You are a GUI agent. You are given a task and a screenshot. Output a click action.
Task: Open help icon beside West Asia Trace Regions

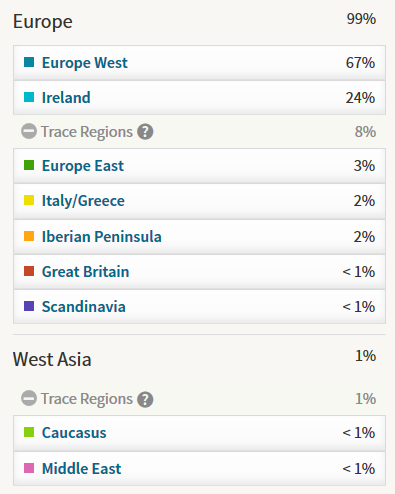[145, 399]
